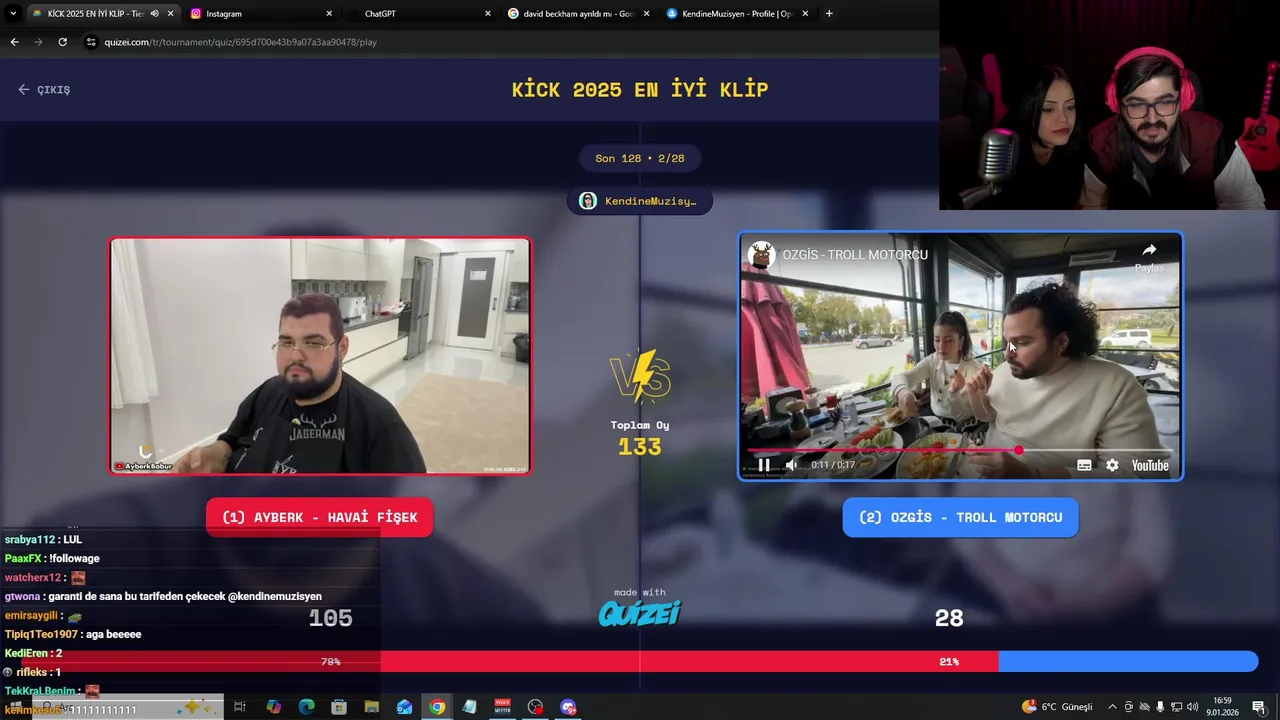Open a new browser tab

click(x=829, y=13)
